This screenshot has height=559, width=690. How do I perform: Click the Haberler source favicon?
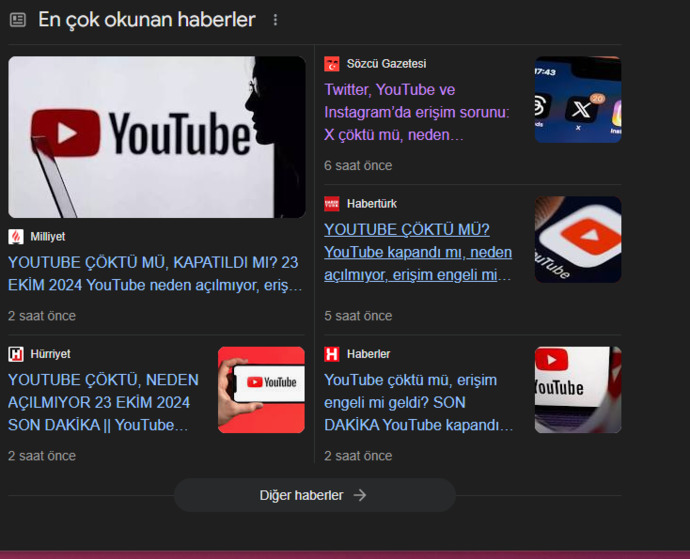[x=332, y=354]
